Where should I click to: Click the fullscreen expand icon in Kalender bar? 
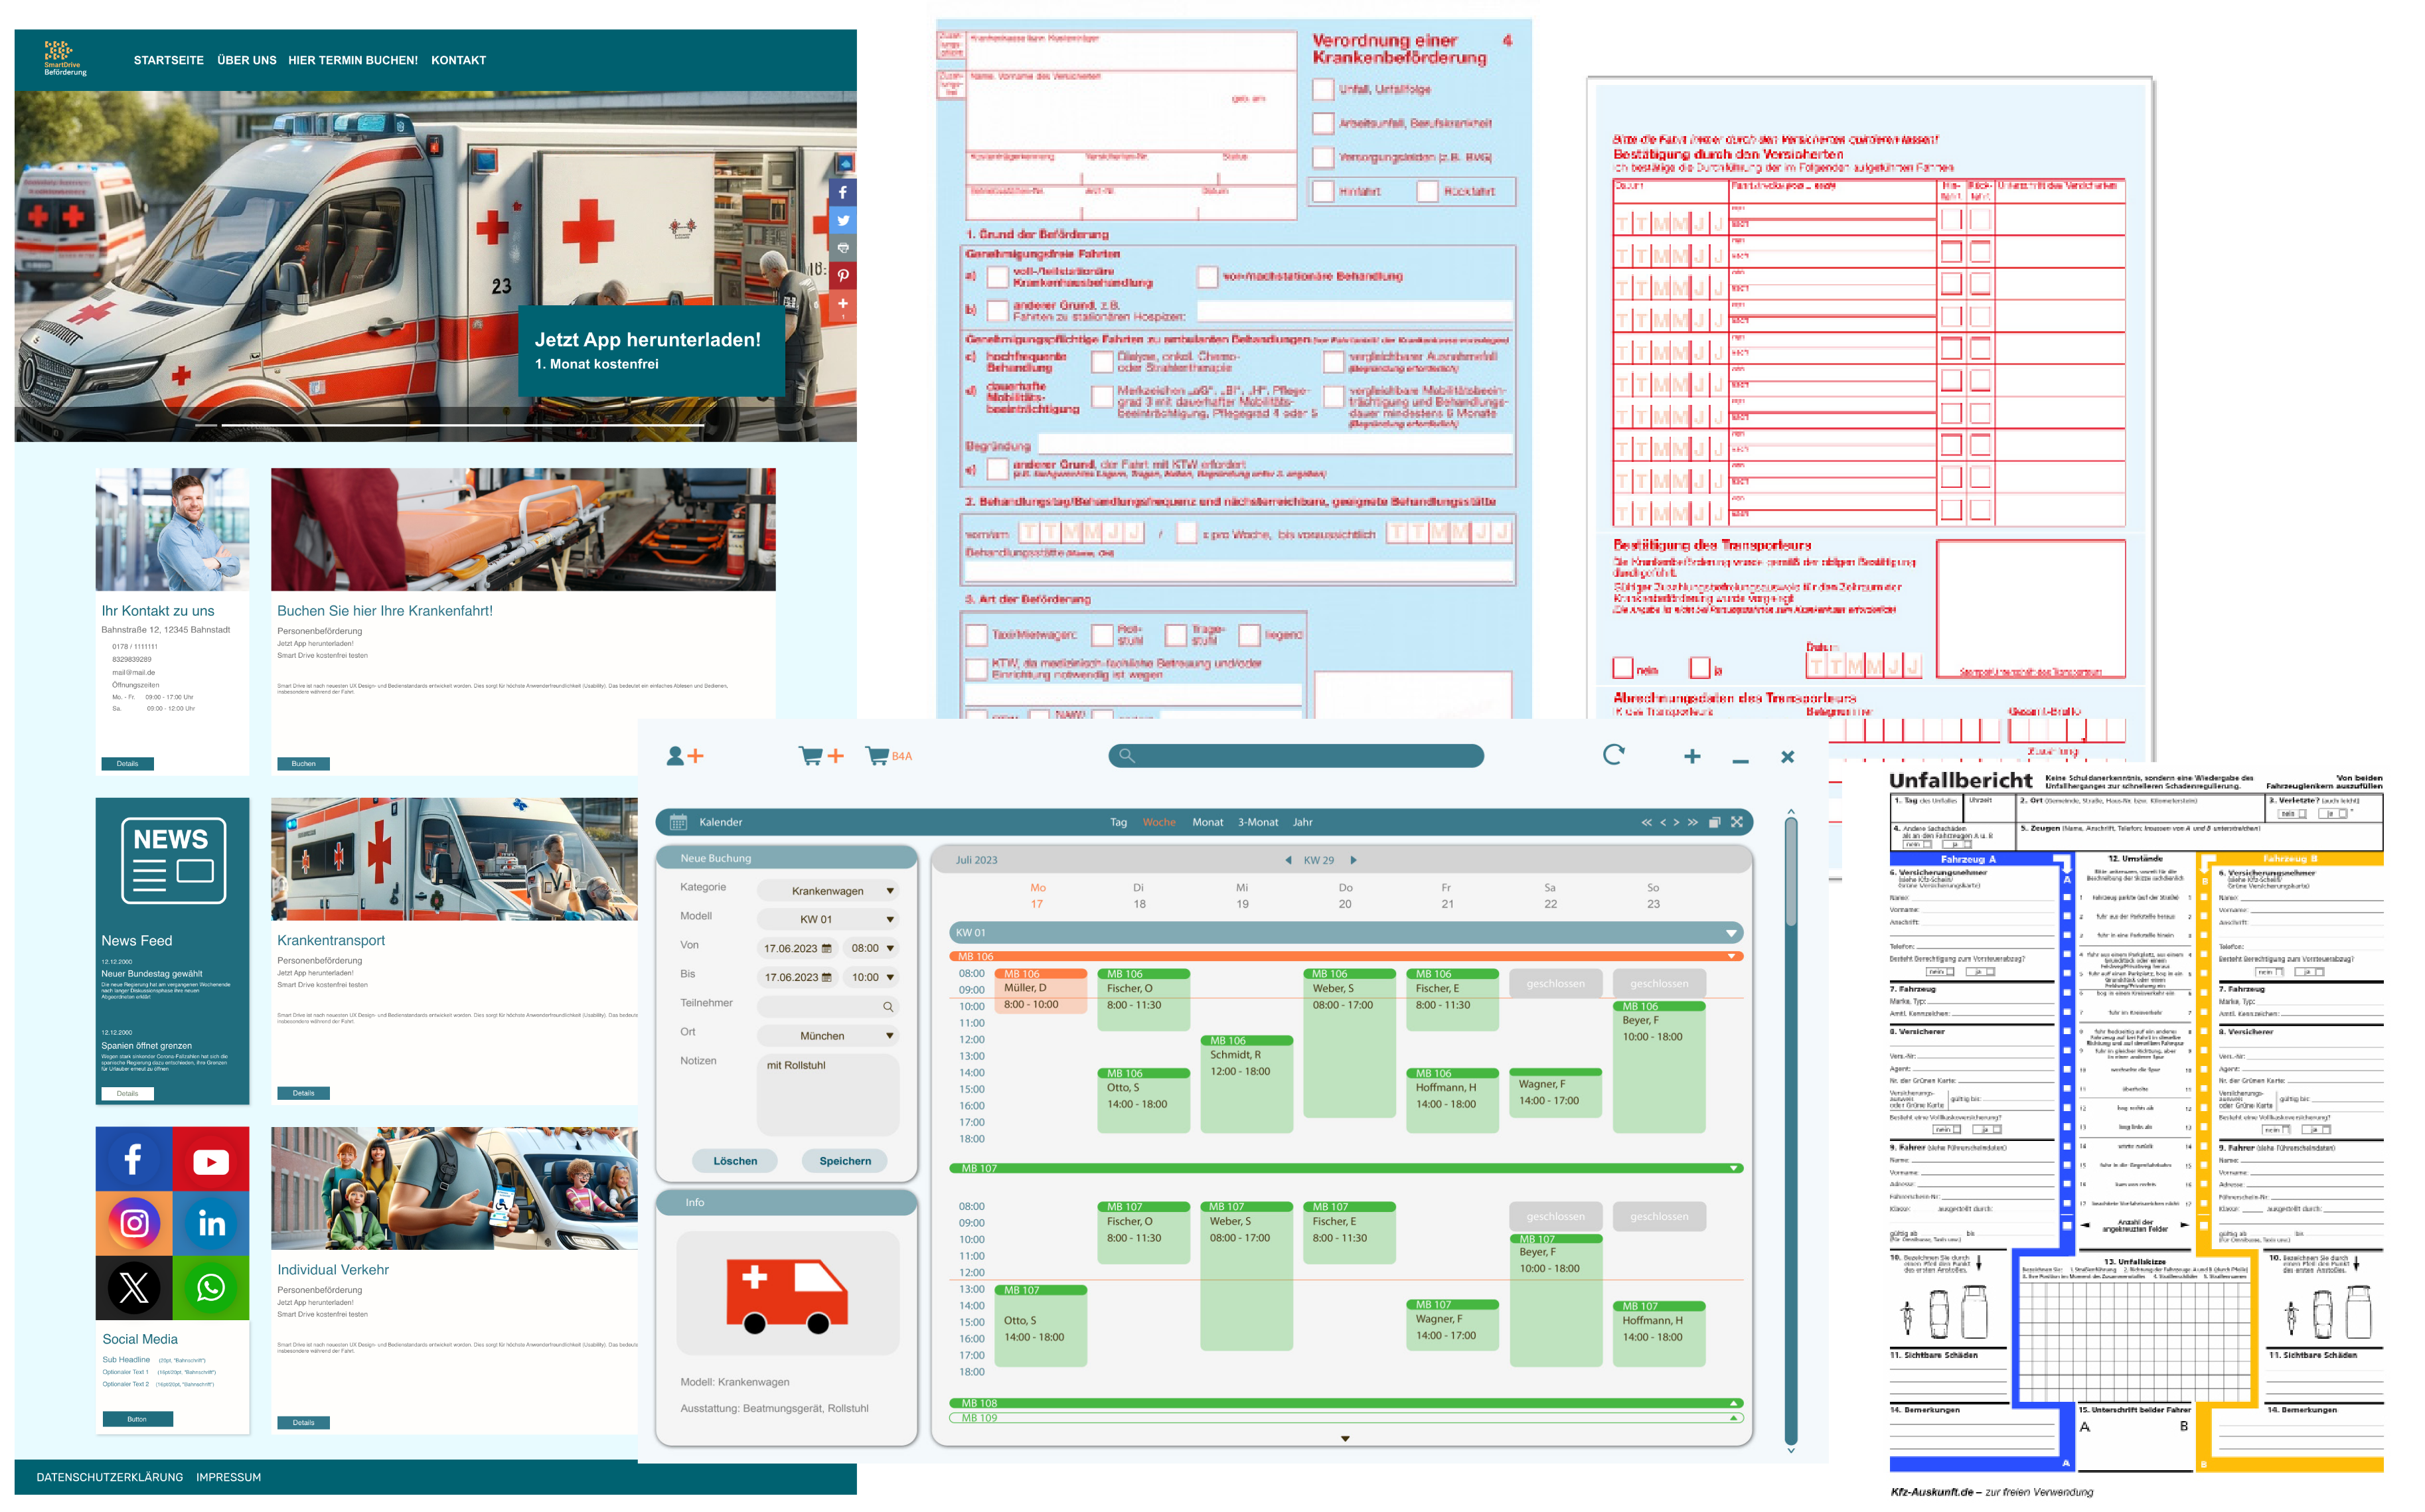click(x=1737, y=822)
